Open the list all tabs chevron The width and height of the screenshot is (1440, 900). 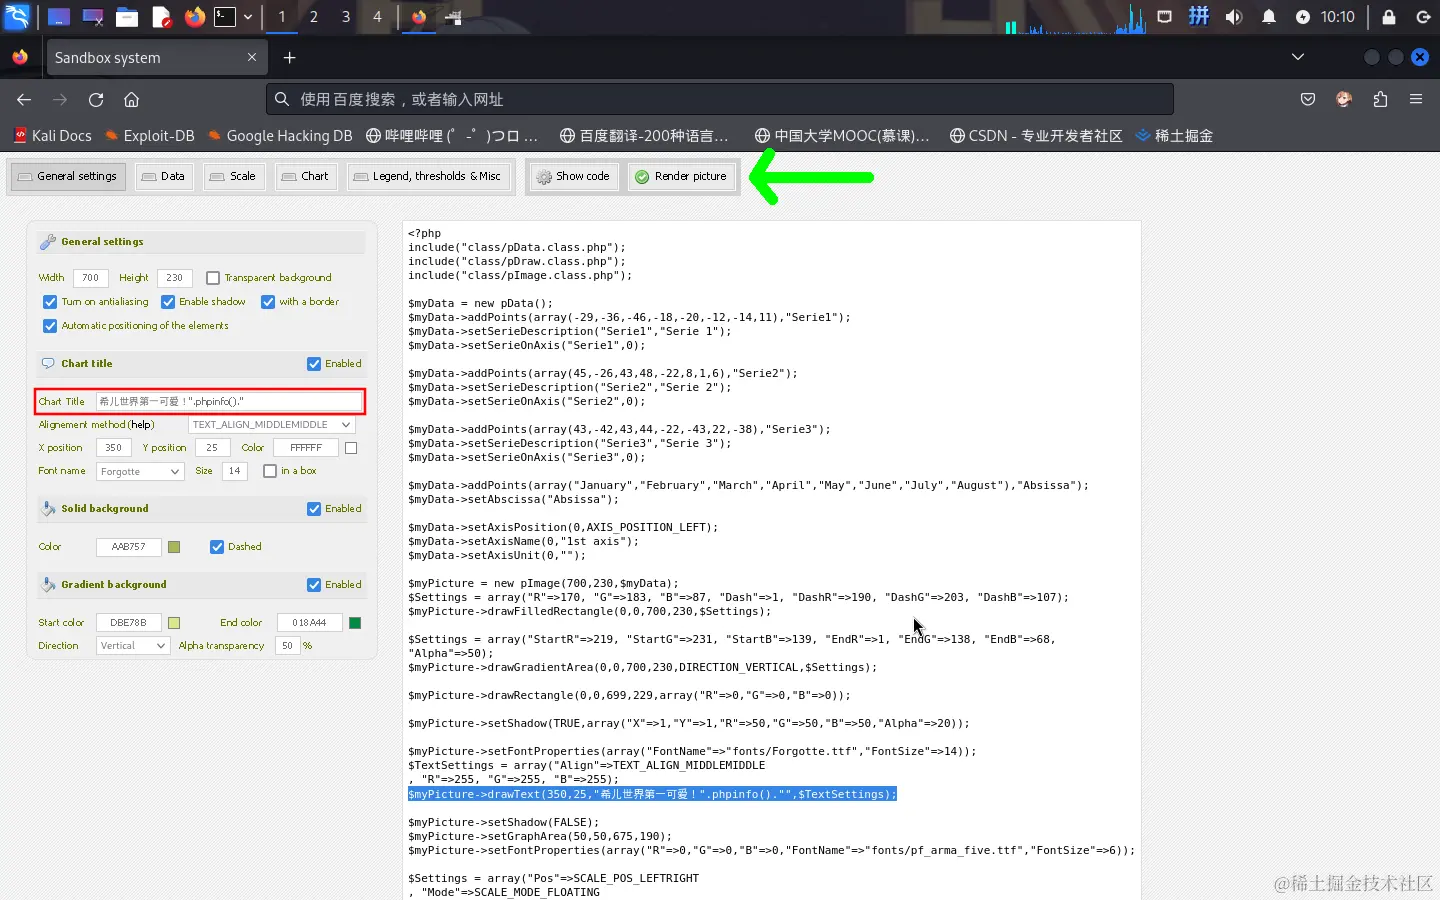1298,57
